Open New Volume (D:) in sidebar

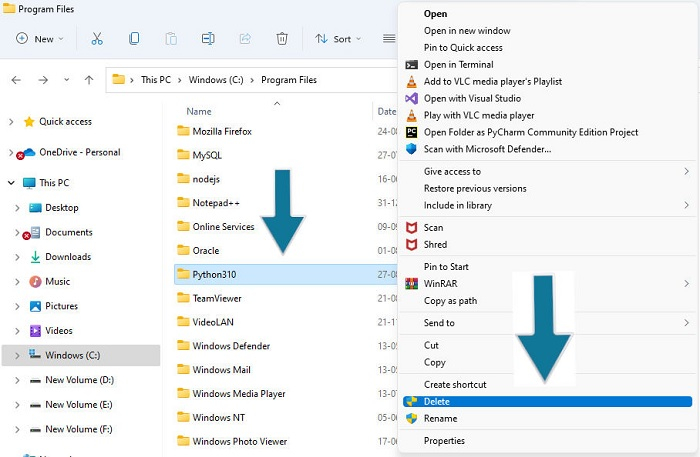pyautogui.click(x=79, y=380)
